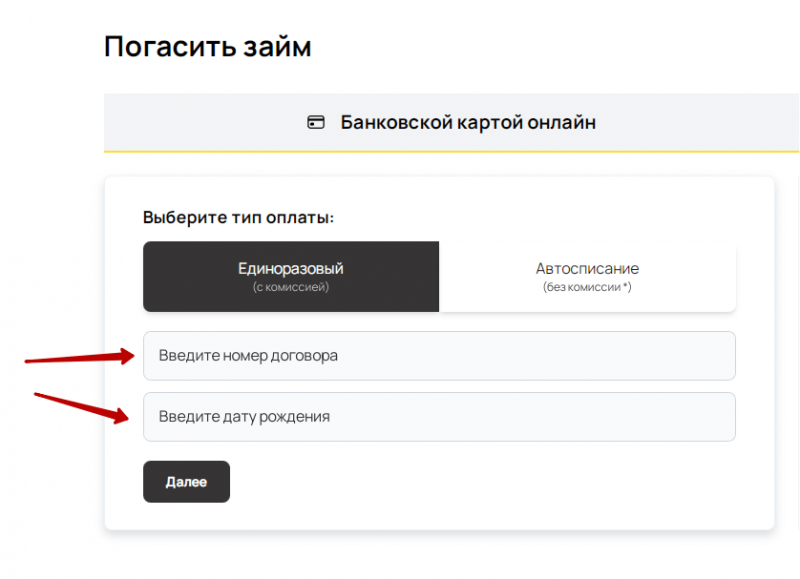Enable the one-time payment option with commission
The width and height of the screenshot is (800, 579).
point(291,276)
